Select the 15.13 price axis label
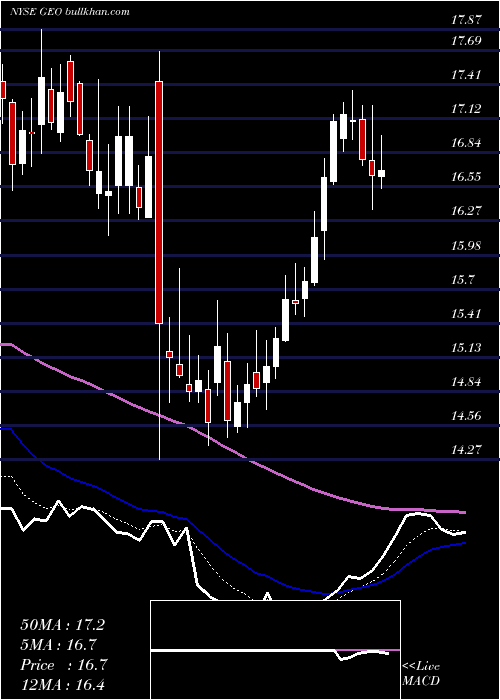Image resolution: width=500 pixels, height=700 pixels. 466,347
